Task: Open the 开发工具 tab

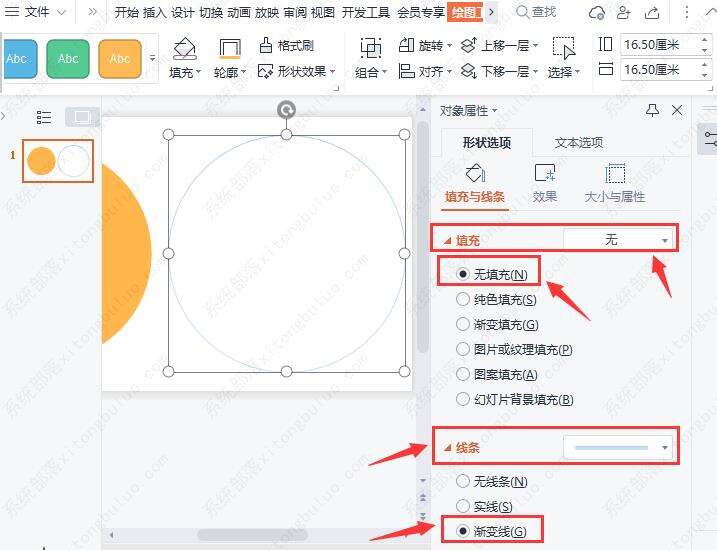Action: [366, 12]
